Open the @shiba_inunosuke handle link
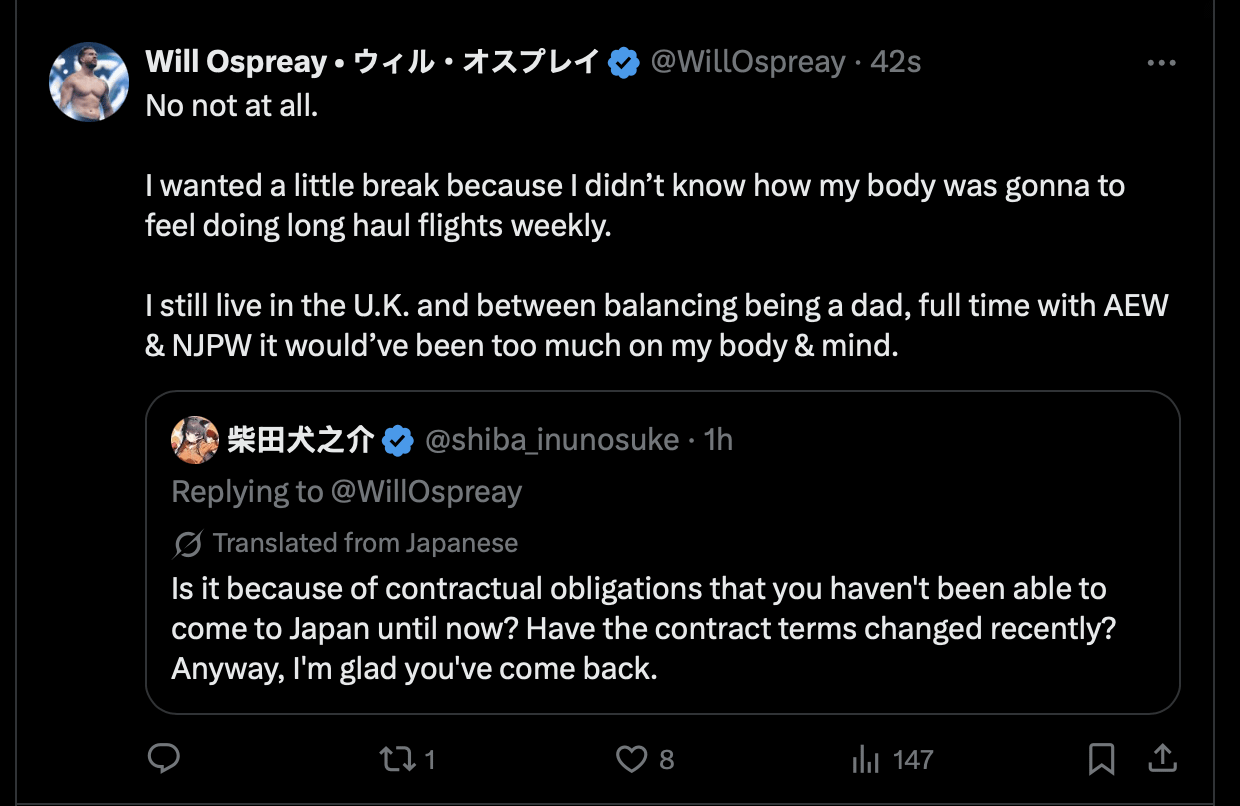This screenshot has width=1240, height=806. click(553, 440)
